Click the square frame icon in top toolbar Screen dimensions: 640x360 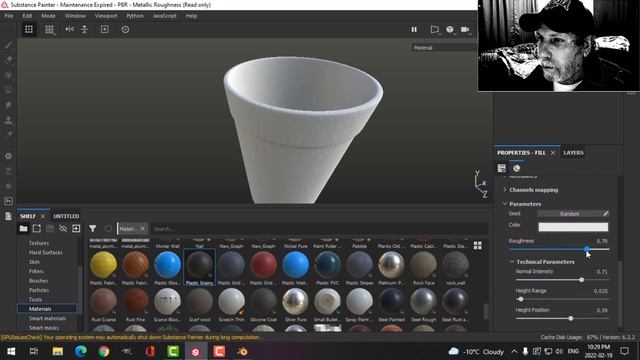[104, 29]
